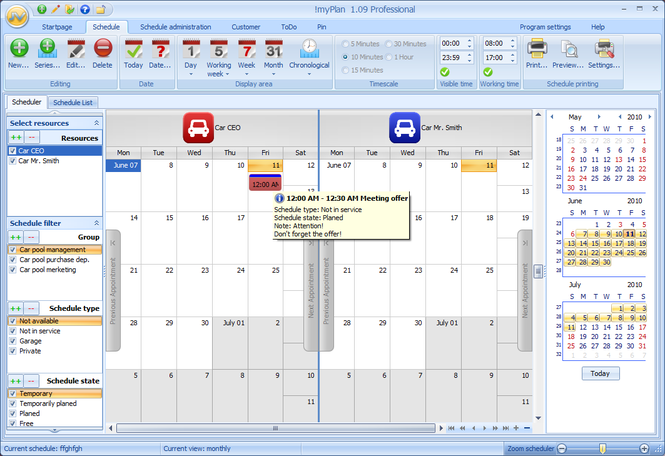The height and width of the screenshot is (456, 665).
Task: Open schedule printing Settings icon
Action: pos(604,48)
